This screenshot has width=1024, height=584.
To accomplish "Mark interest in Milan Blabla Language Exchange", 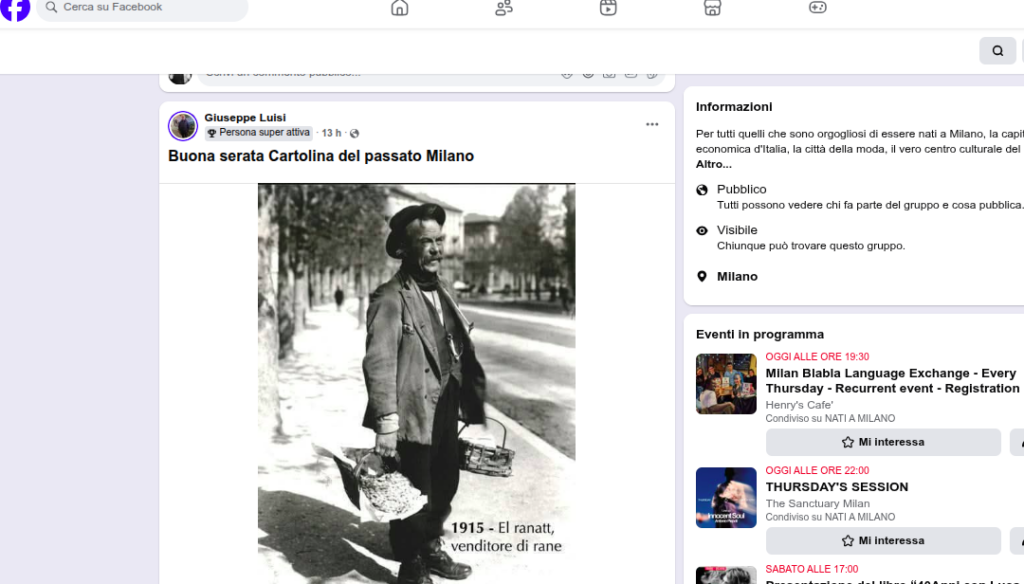I will [x=883, y=442].
